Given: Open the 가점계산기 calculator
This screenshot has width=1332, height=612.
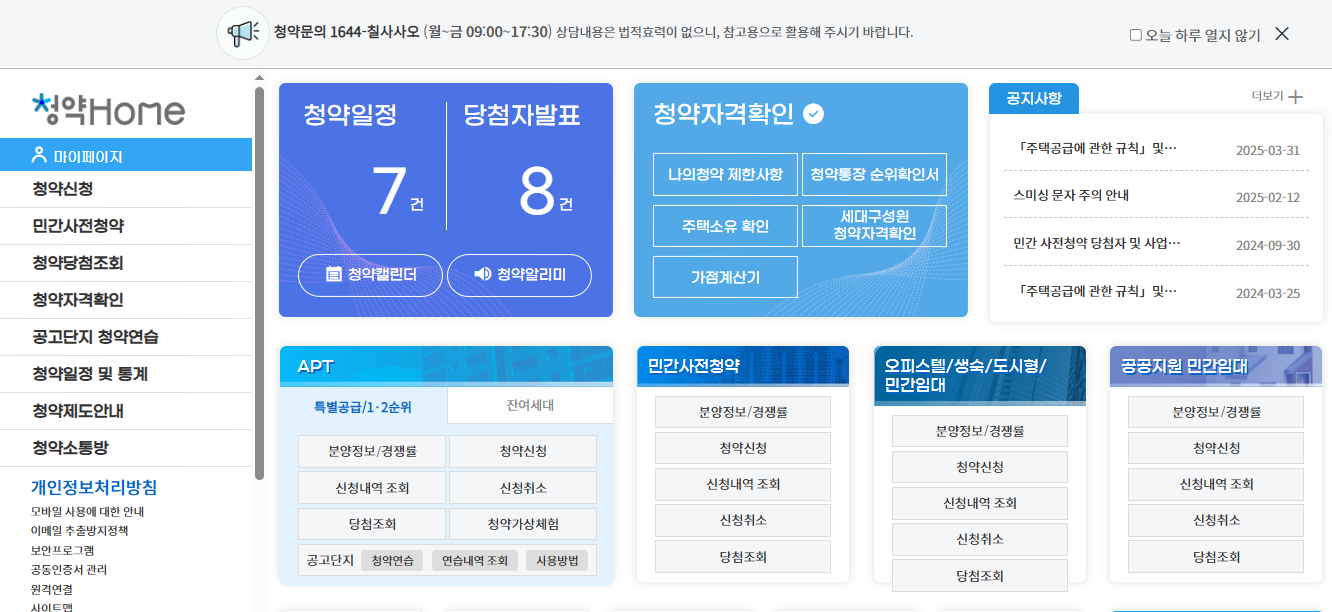Looking at the screenshot, I should [x=724, y=276].
